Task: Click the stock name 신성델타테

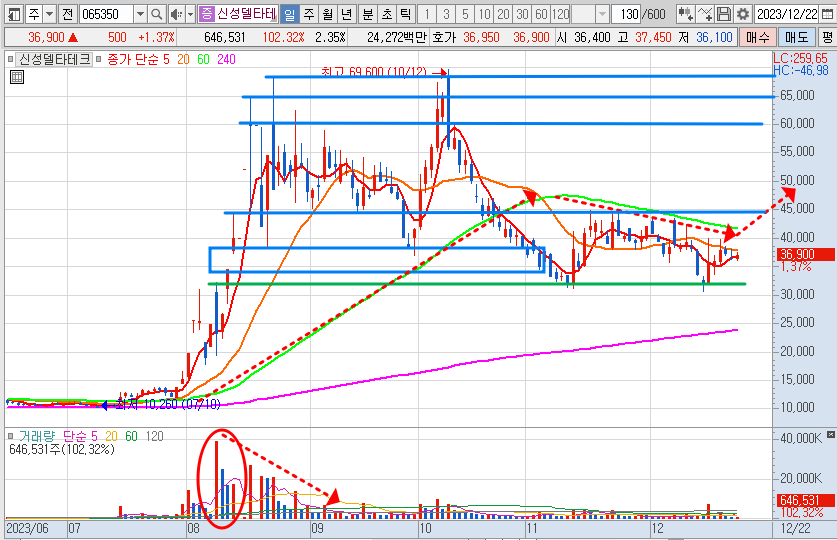Action: (246, 14)
